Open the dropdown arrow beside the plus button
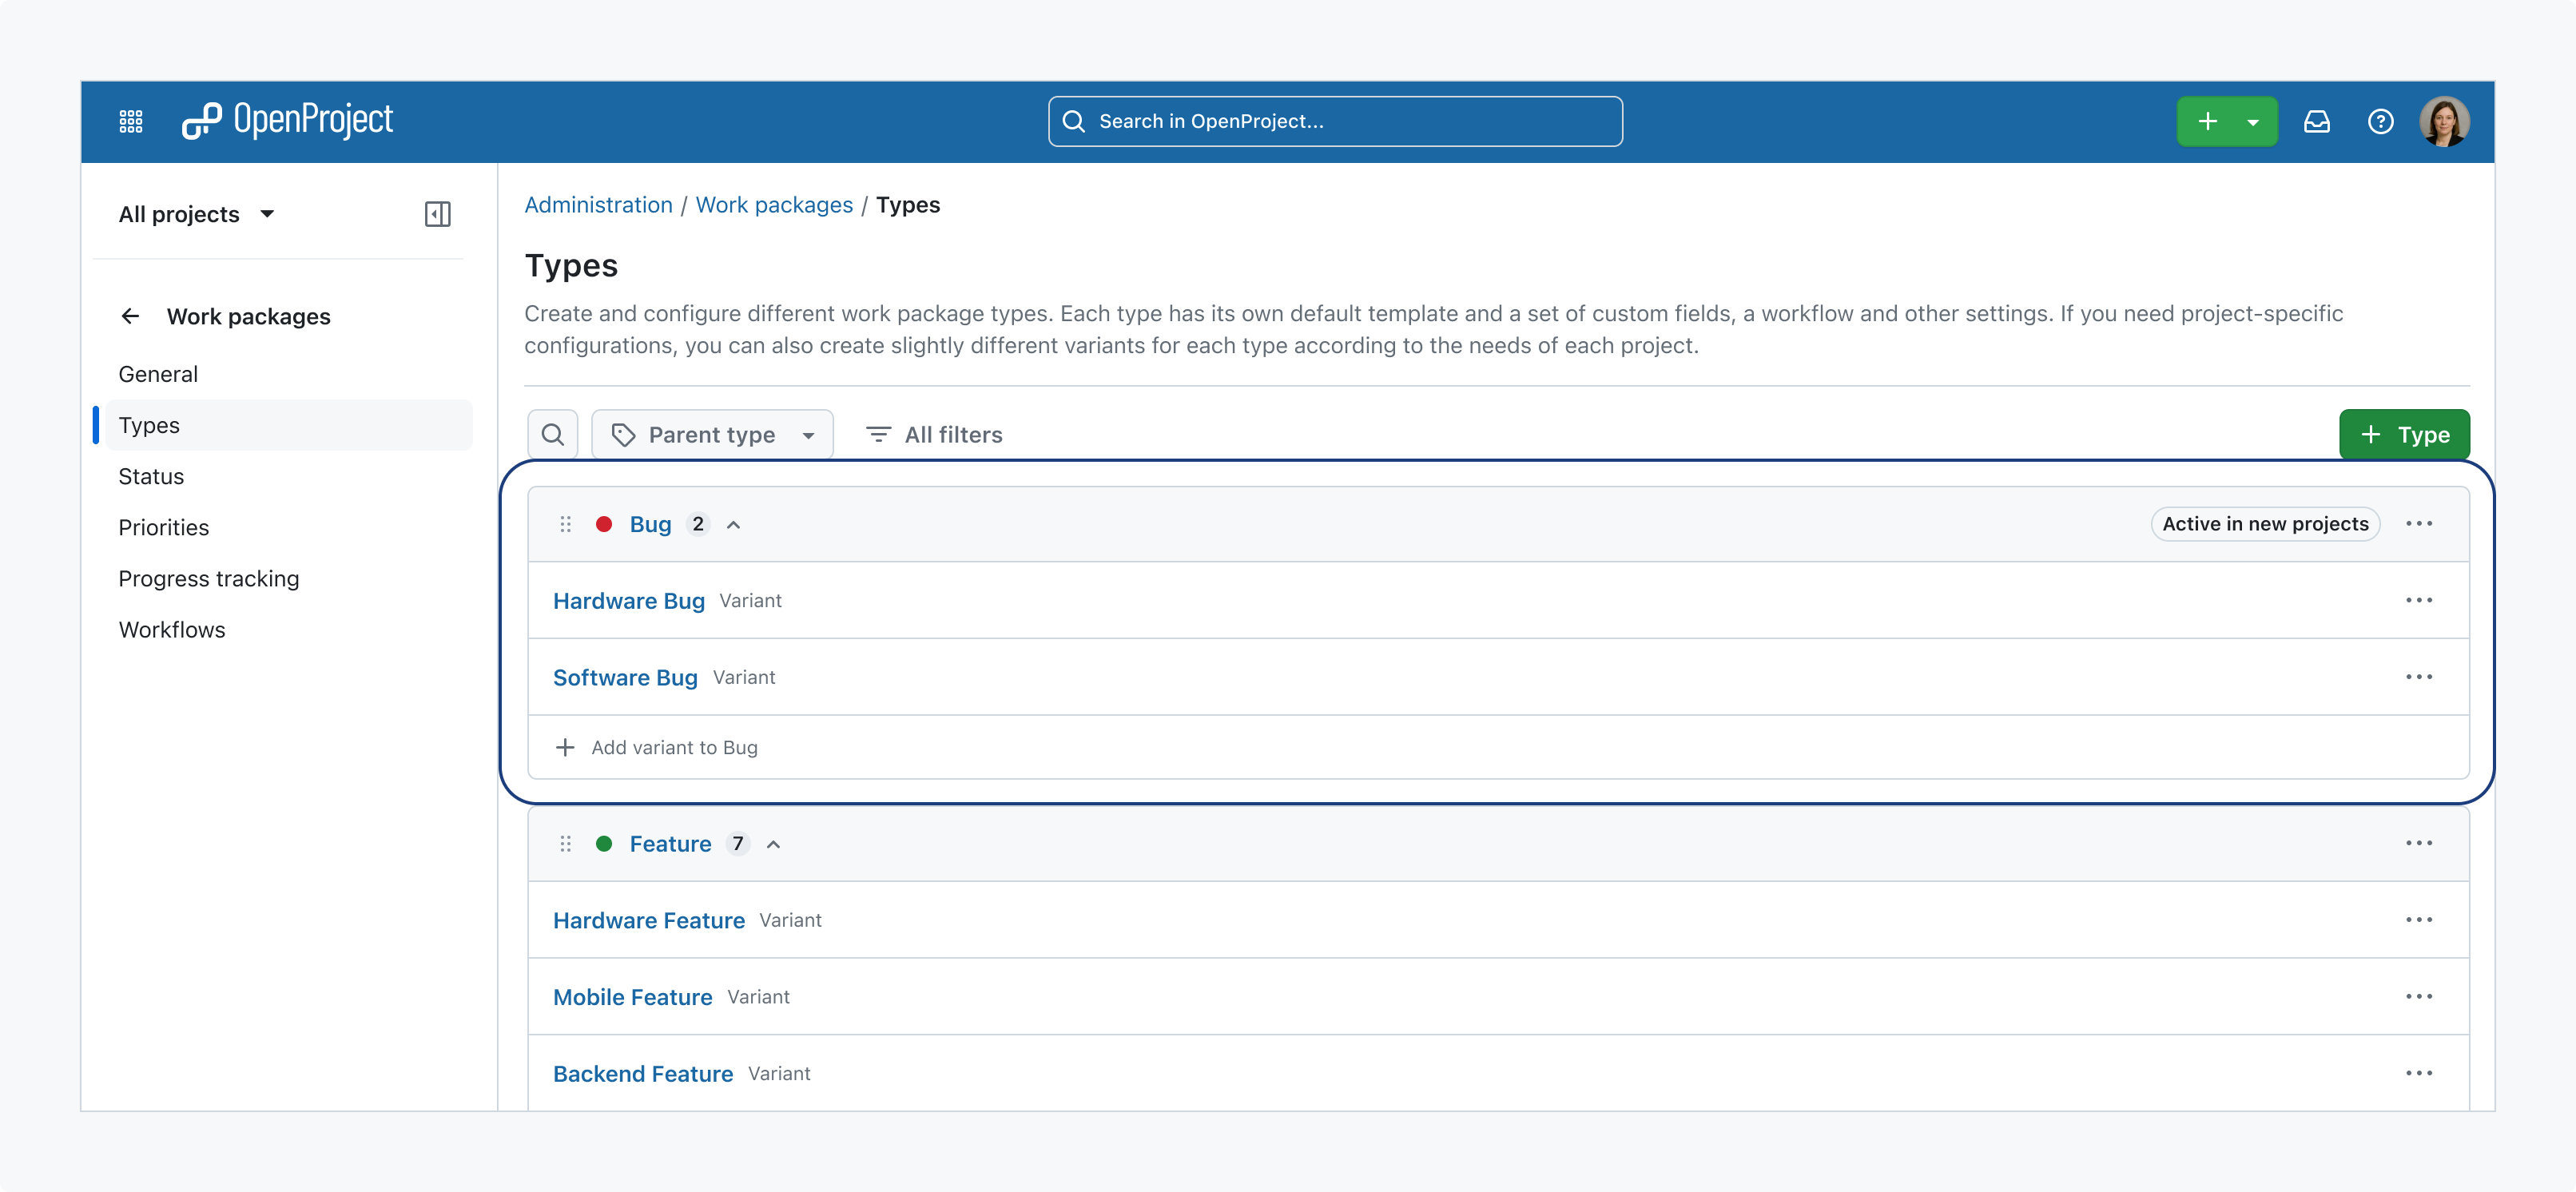Viewport: 2576px width, 1192px height. tap(2253, 122)
